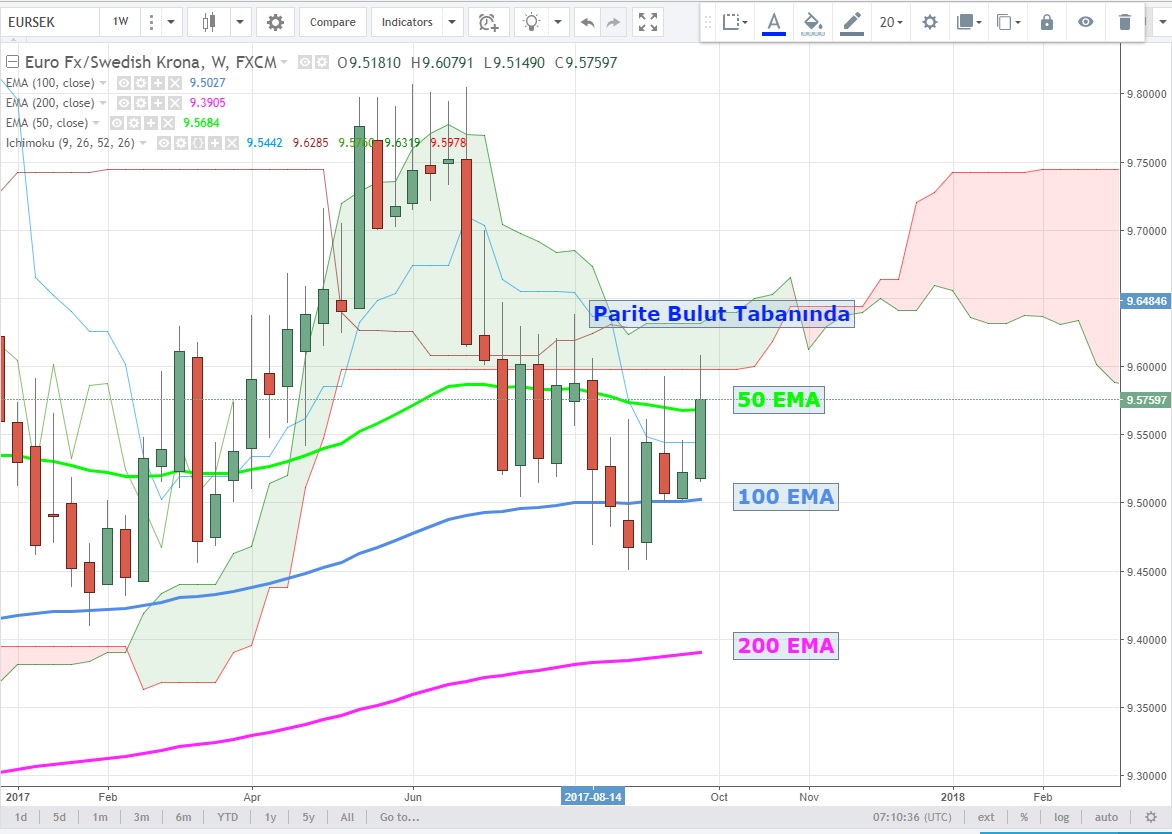Click the alert clock icon

tap(487, 22)
